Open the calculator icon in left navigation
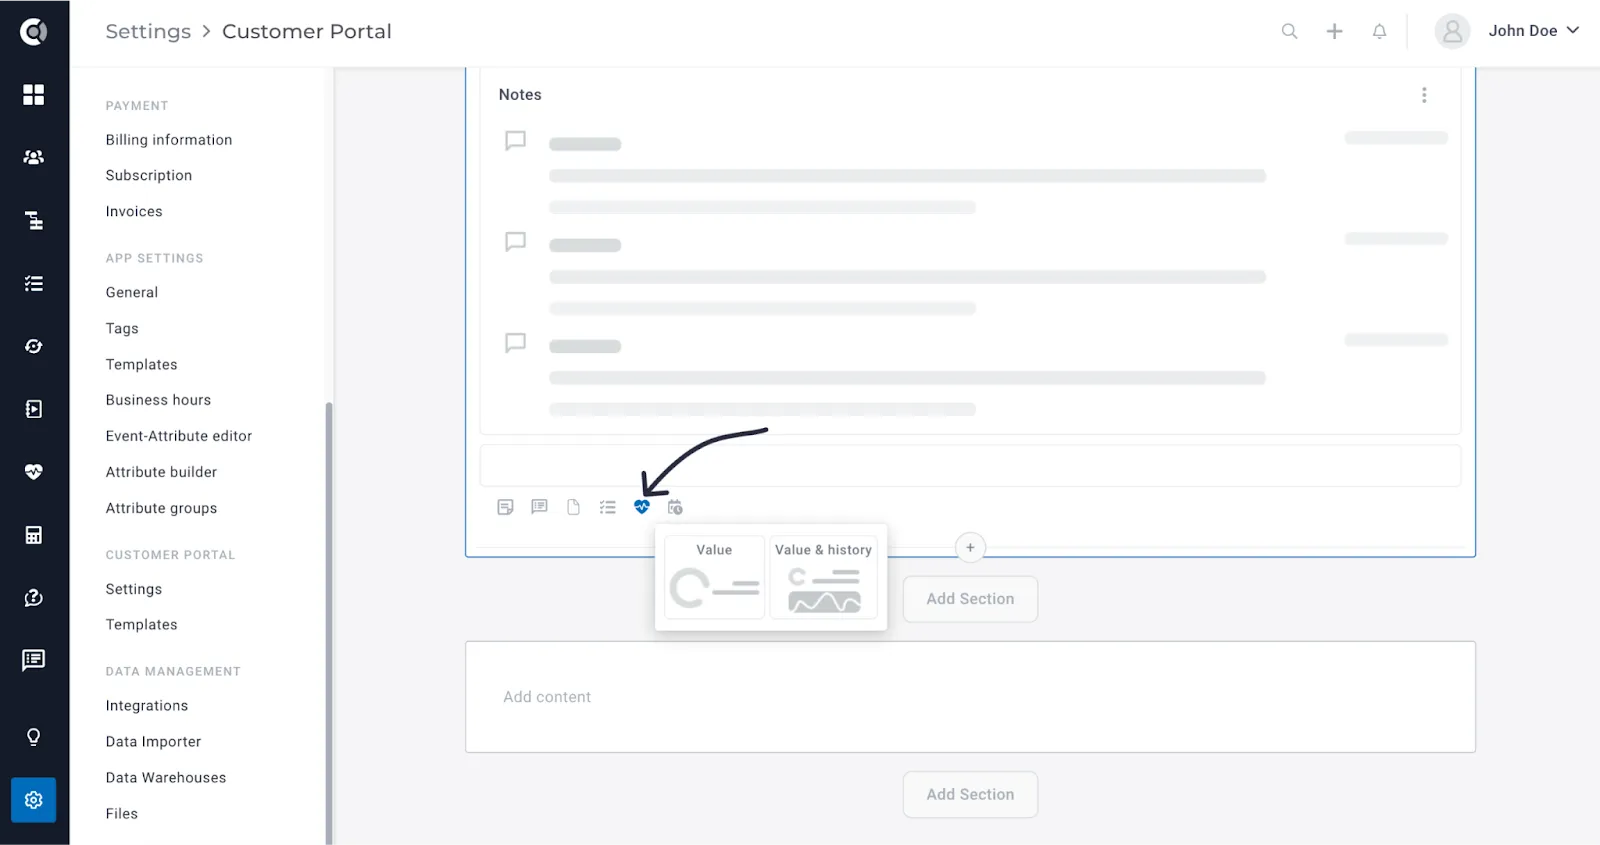The image size is (1600, 845). (34, 535)
